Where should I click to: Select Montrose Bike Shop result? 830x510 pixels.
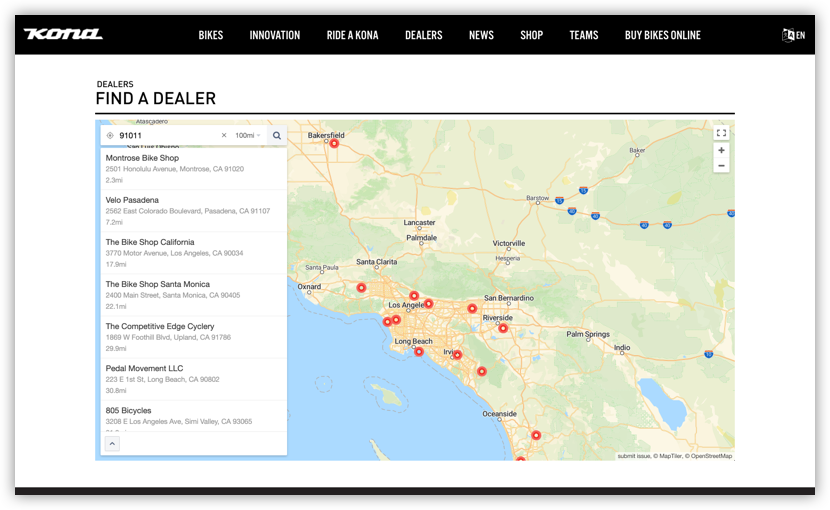194,168
